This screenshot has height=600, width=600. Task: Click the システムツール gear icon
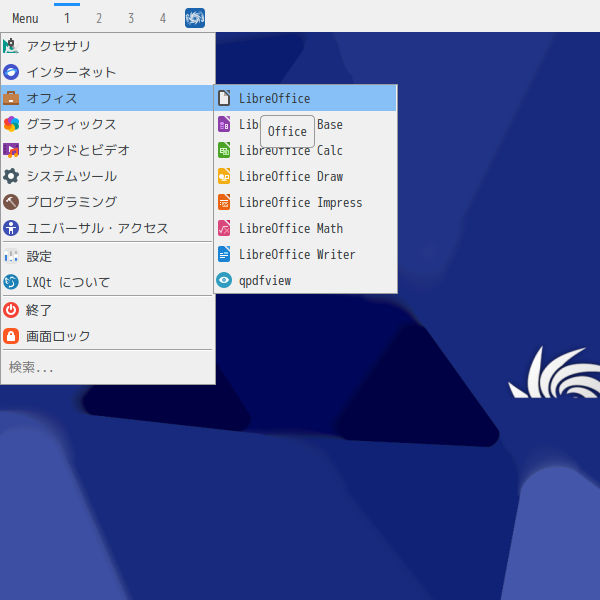[11, 176]
